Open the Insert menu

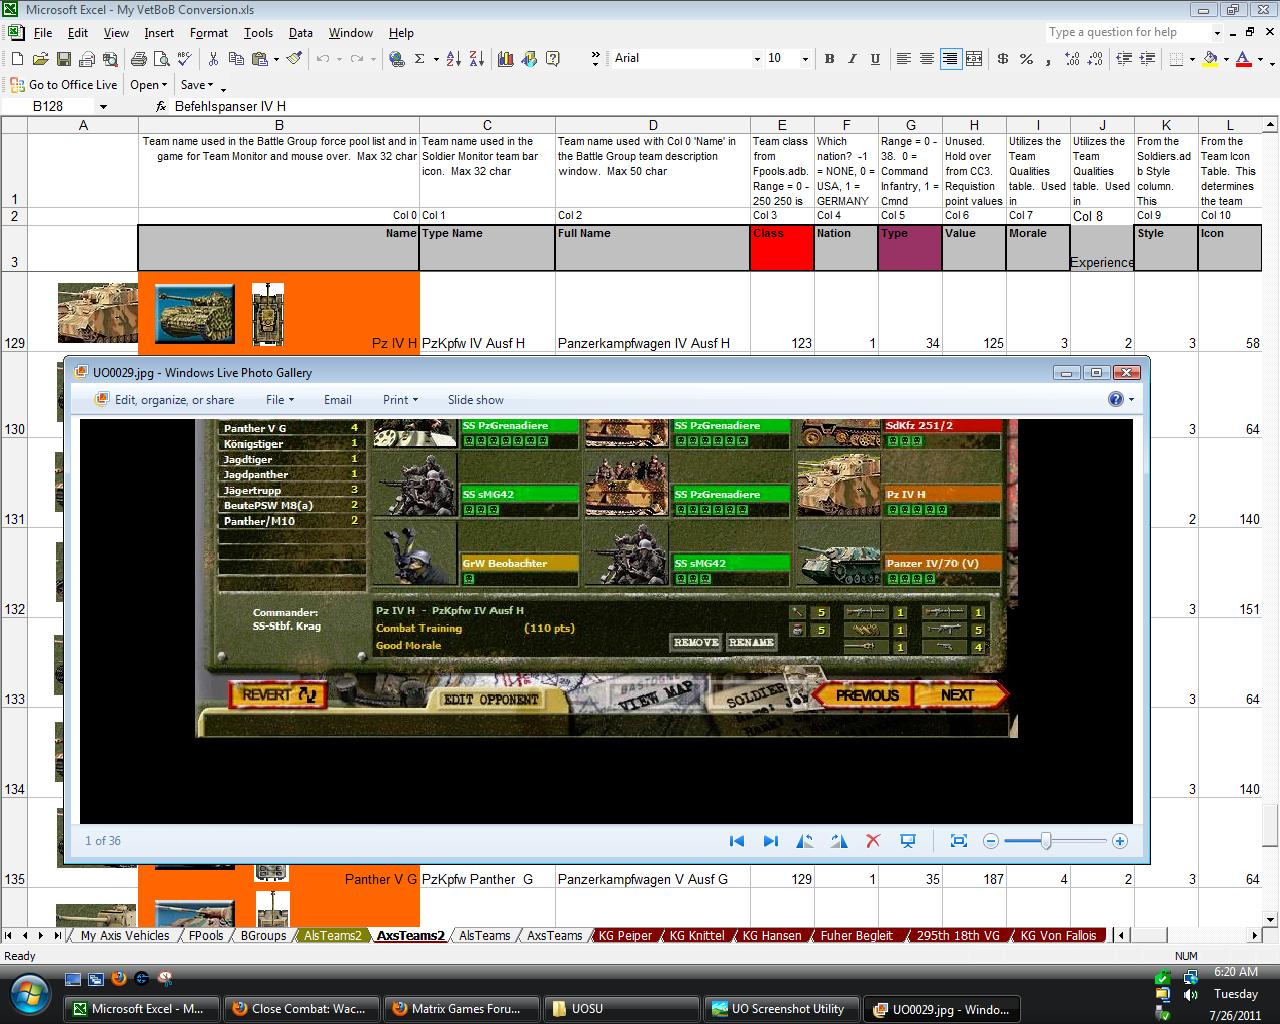[x=159, y=33]
